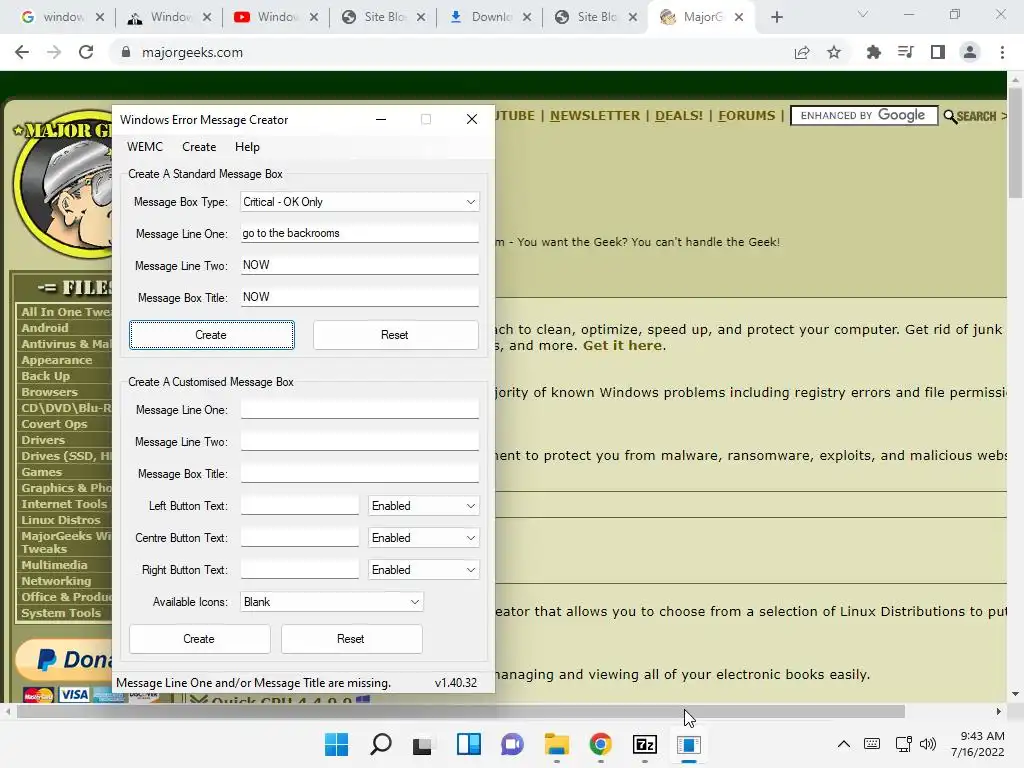Image resolution: width=1024 pixels, height=768 pixels.
Task: Show hidden tray icons chevron
Action: (x=844, y=744)
